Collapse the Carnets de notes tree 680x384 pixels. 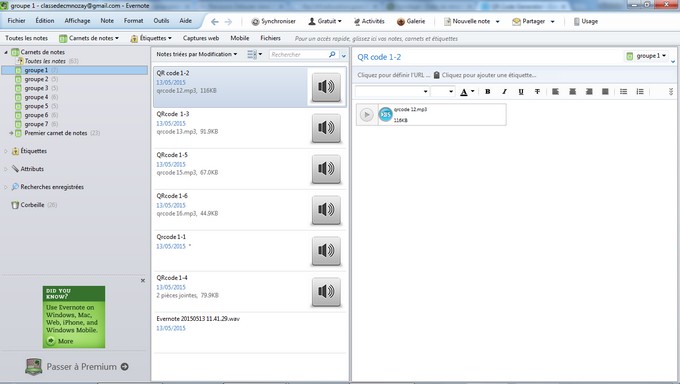[6, 52]
